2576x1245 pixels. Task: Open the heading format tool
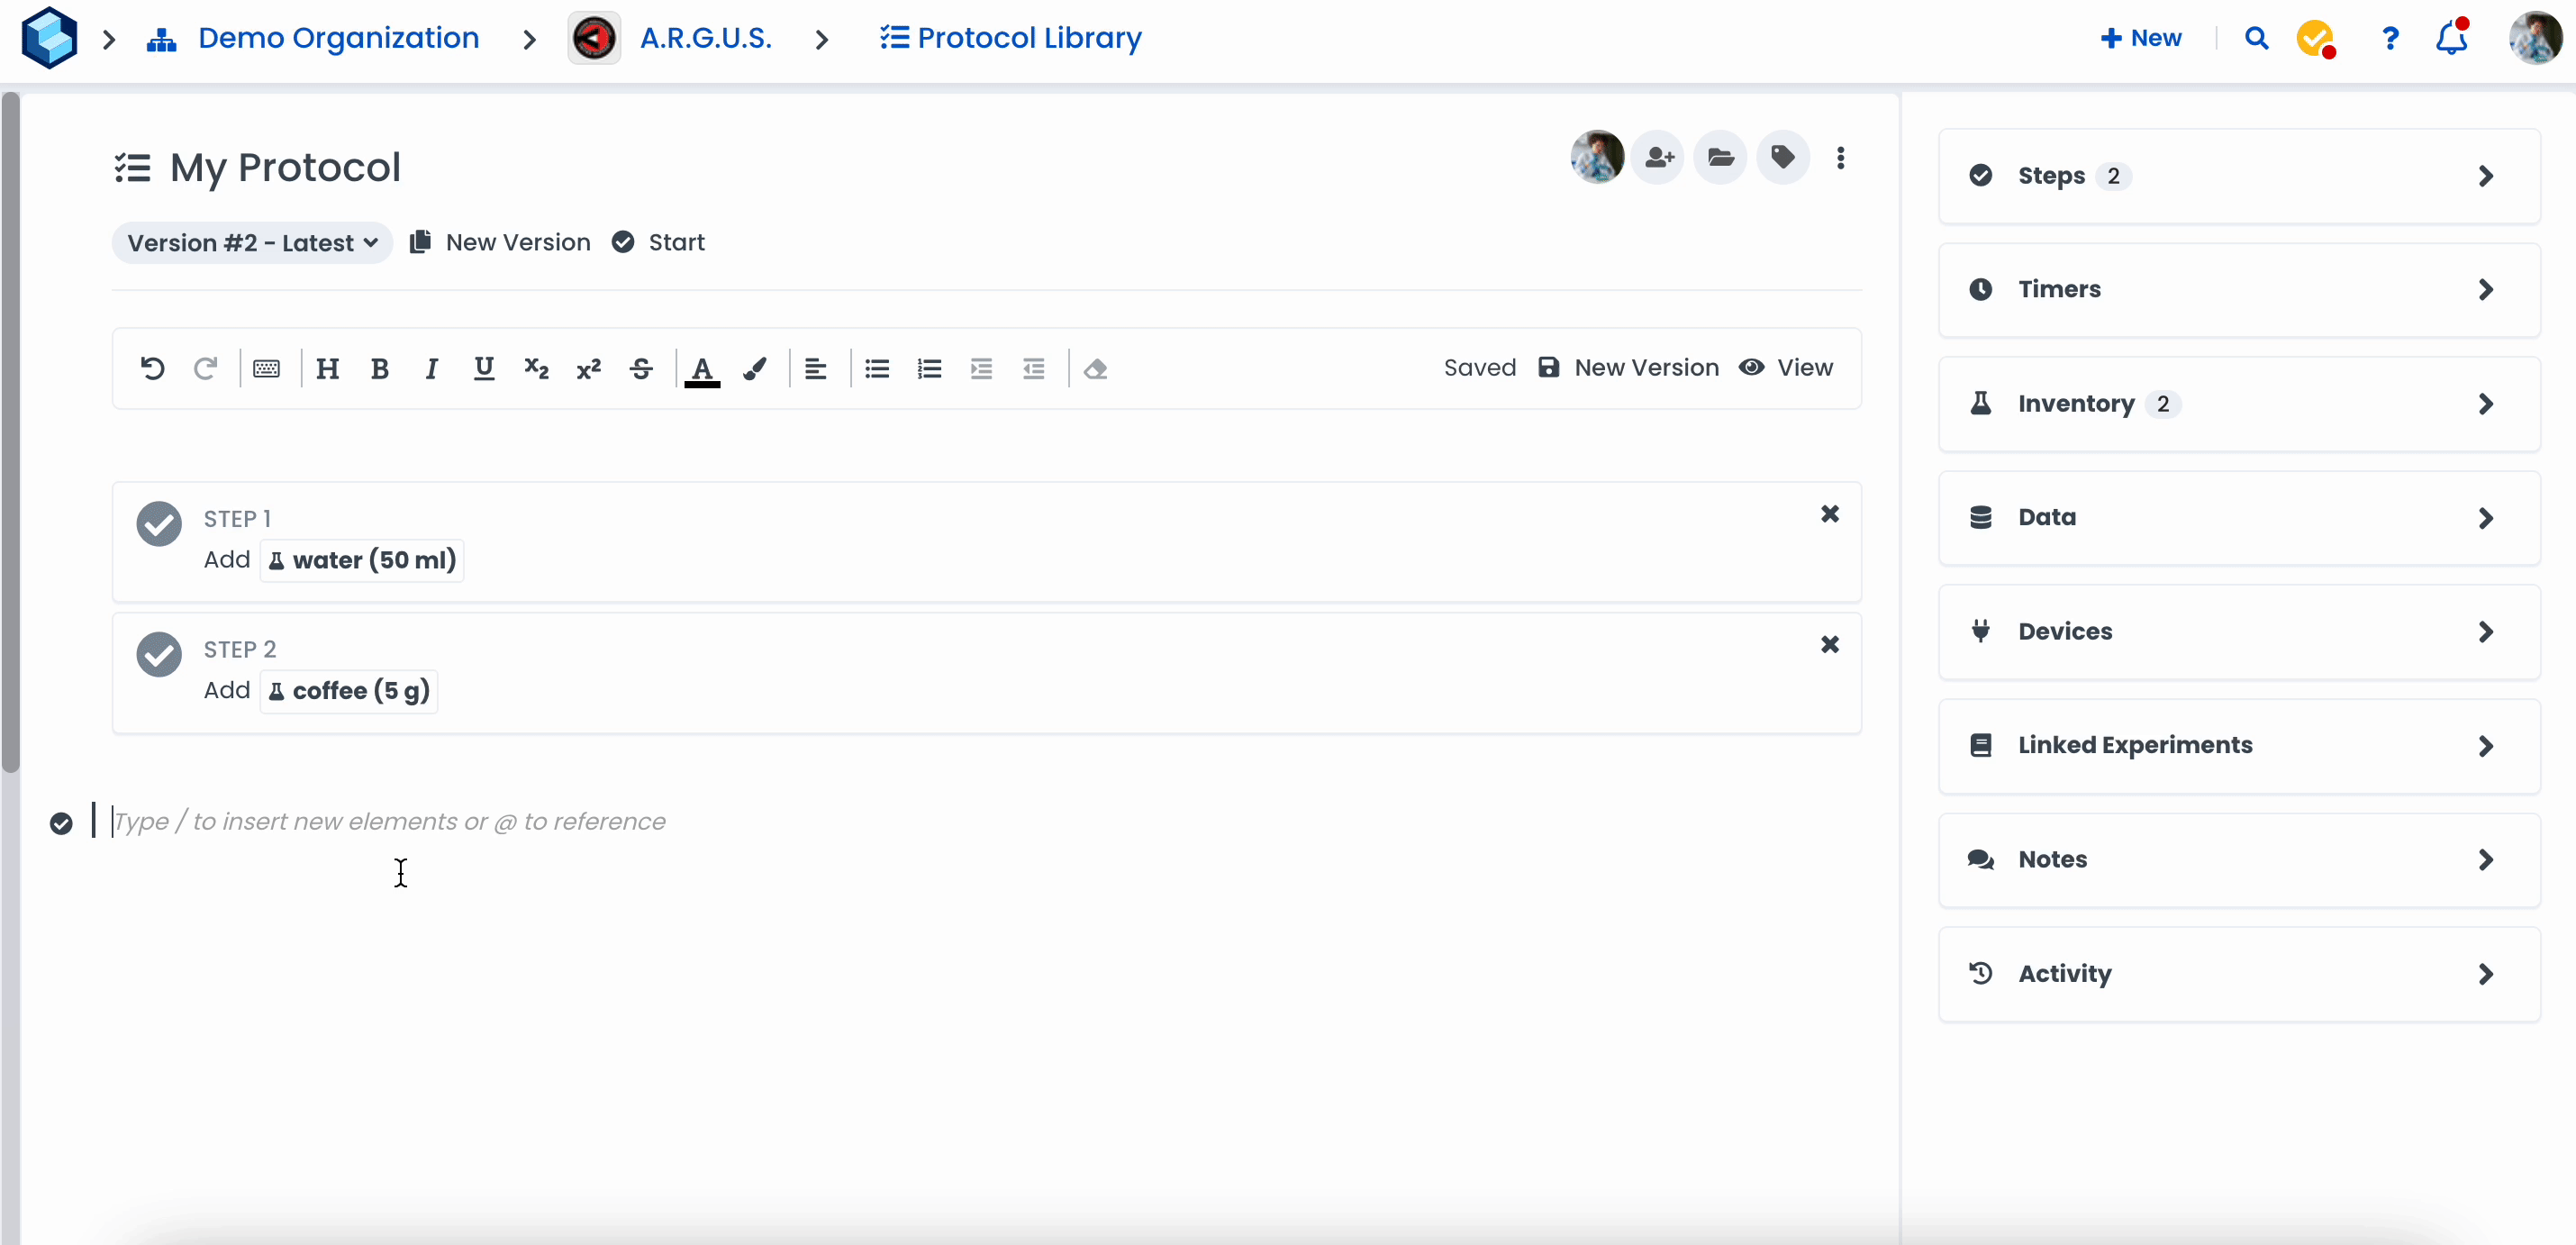coord(327,369)
